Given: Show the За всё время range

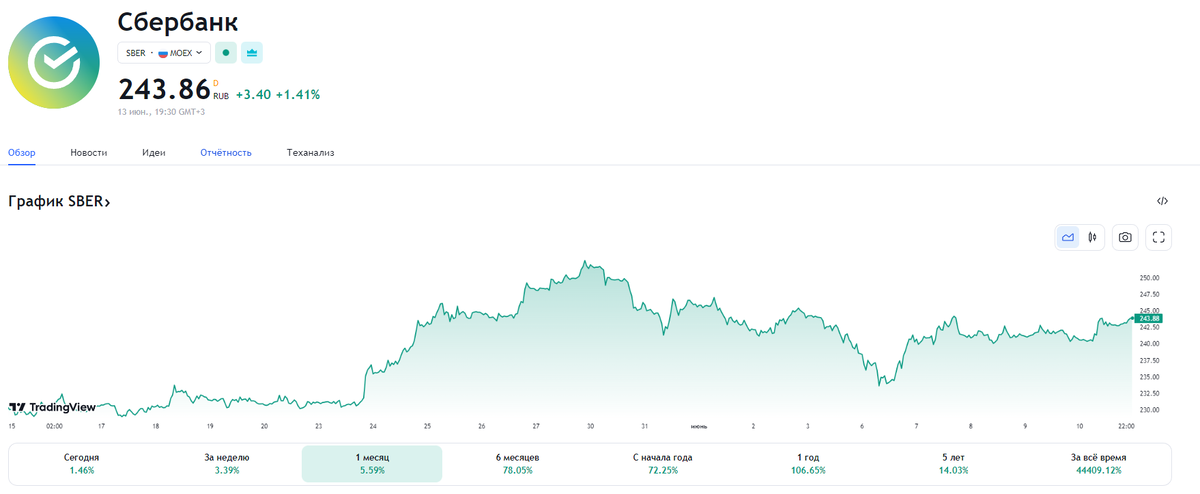Looking at the screenshot, I should point(1097,463).
